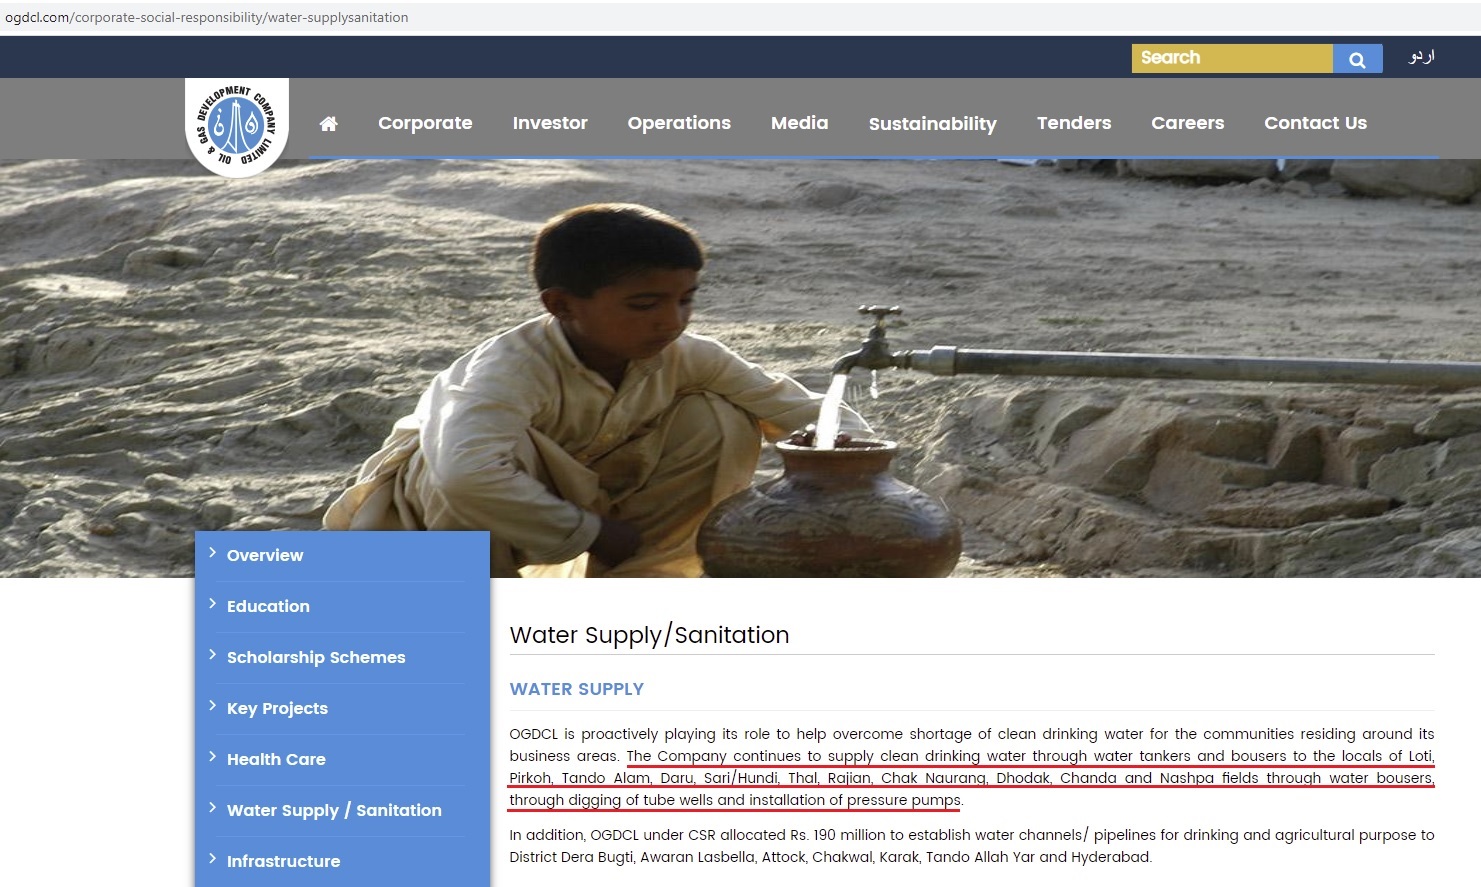Click the home icon in navigation bar

328,124
